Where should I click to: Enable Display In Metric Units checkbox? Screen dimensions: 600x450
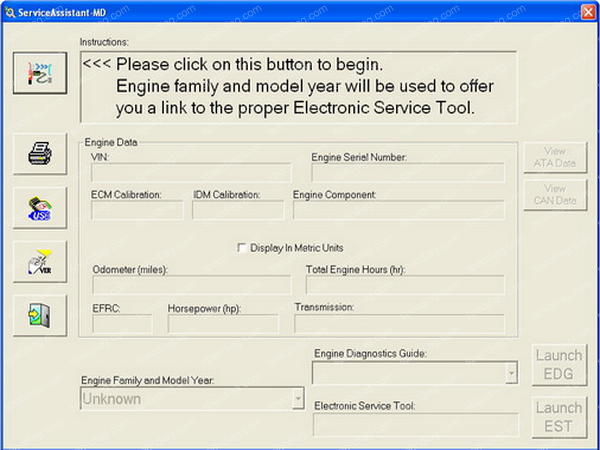(241, 248)
